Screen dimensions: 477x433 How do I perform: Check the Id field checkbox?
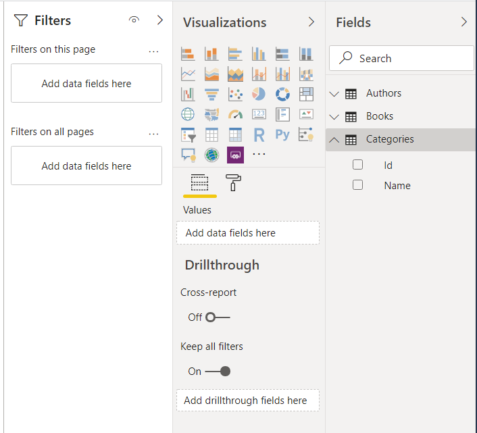358,165
